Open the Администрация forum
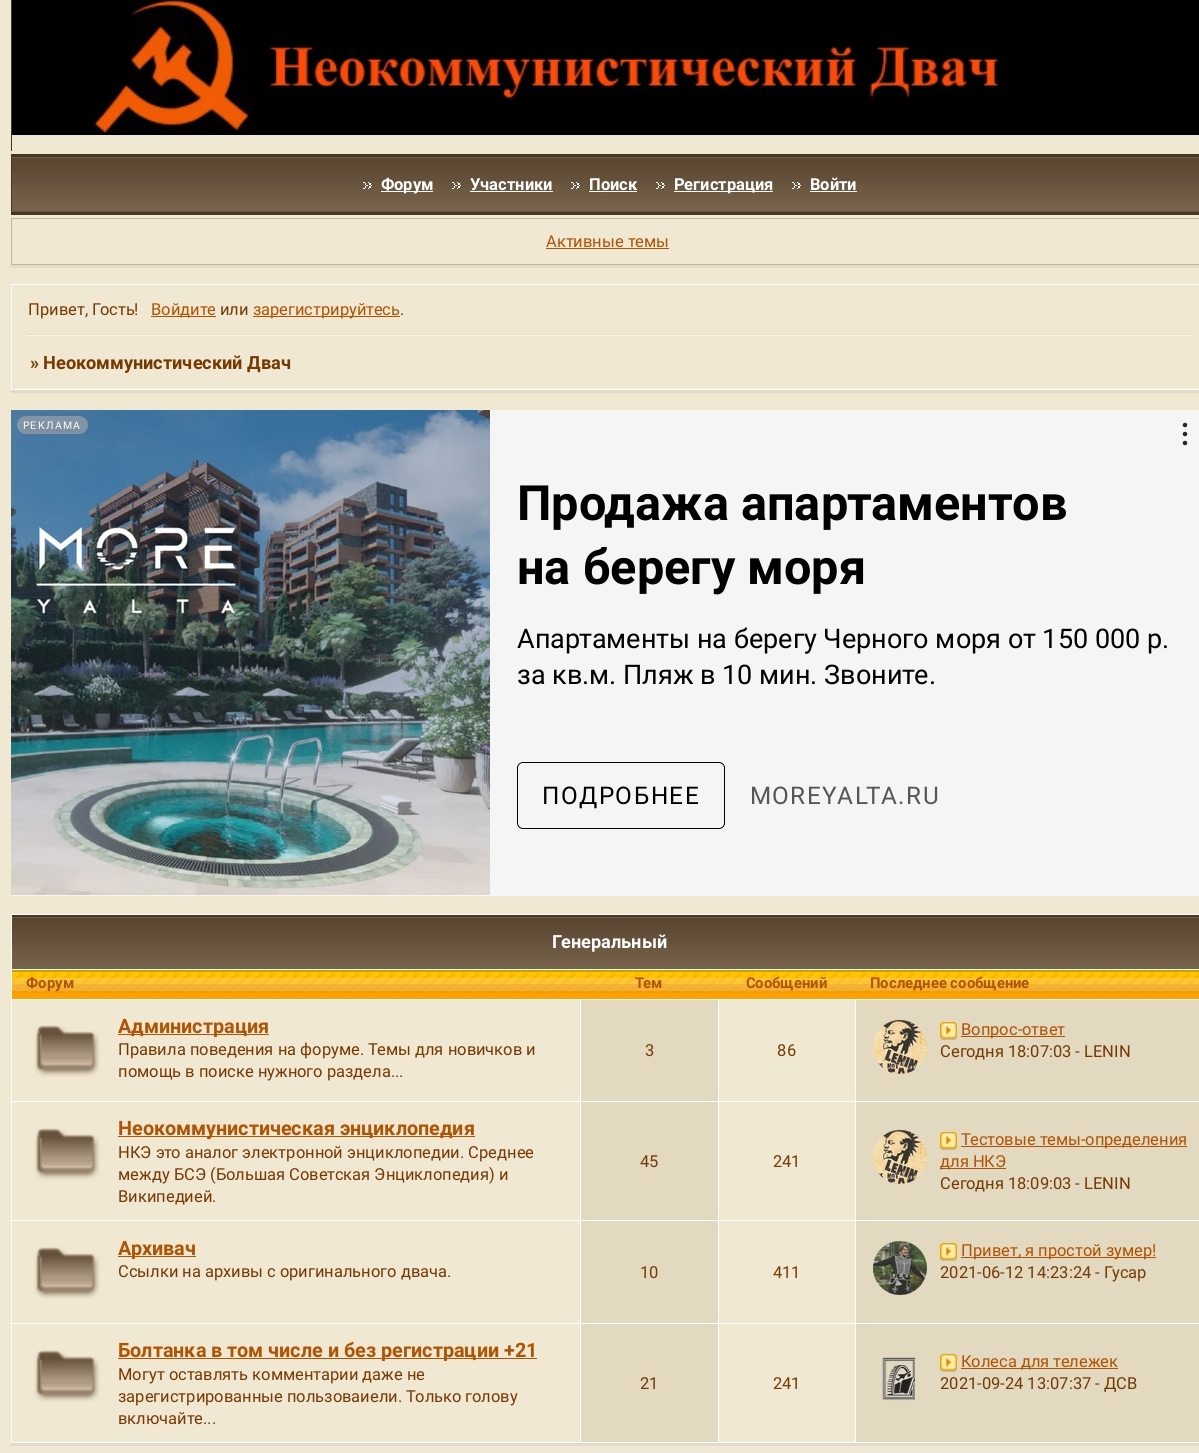The image size is (1199, 1453). click(193, 1027)
